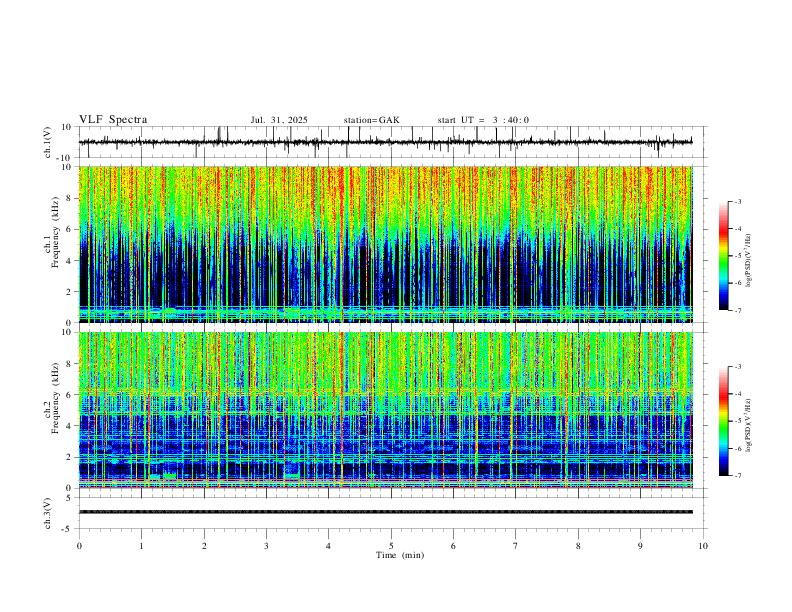The width and height of the screenshot is (792, 612).
Task: Click the ch.2 colorbar "log(PSD)(V²/Hz)" label
Action: [748, 425]
